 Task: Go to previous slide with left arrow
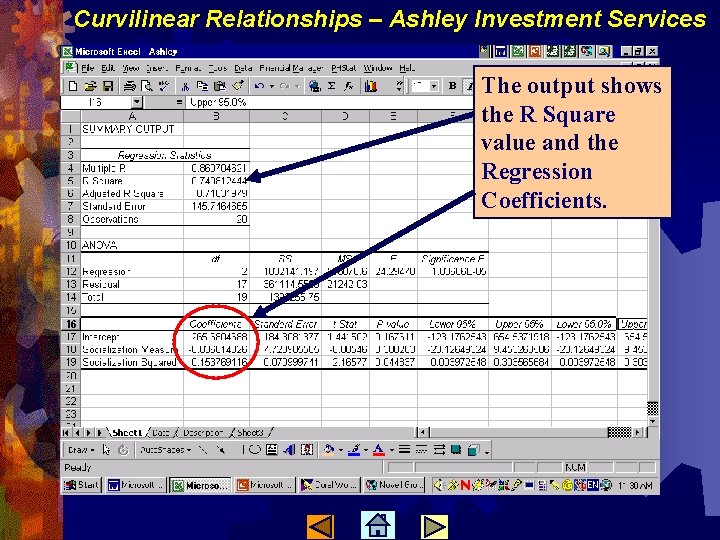320,525
